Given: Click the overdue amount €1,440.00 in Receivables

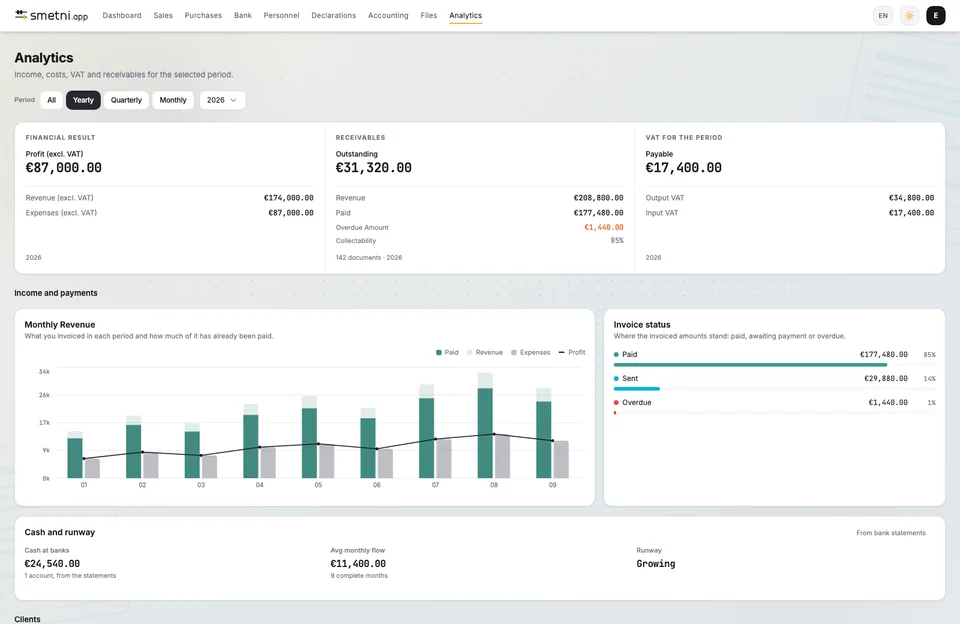Looking at the screenshot, I should click(x=604, y=227).
